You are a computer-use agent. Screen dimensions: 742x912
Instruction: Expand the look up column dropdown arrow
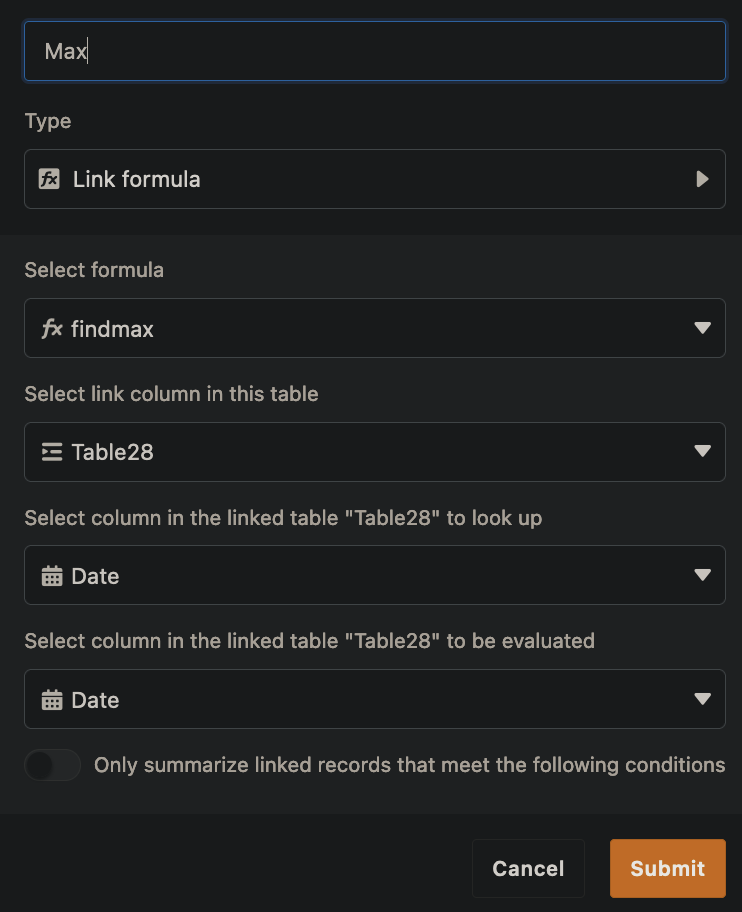702,576
